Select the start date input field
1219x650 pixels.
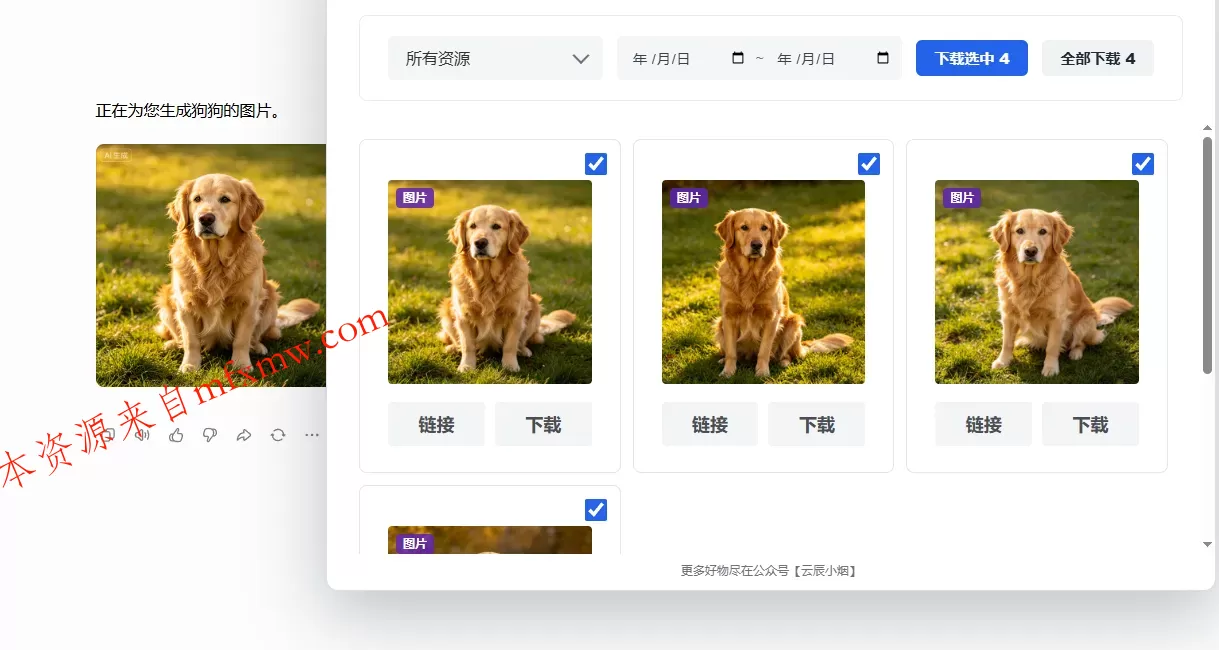(687, 58)
